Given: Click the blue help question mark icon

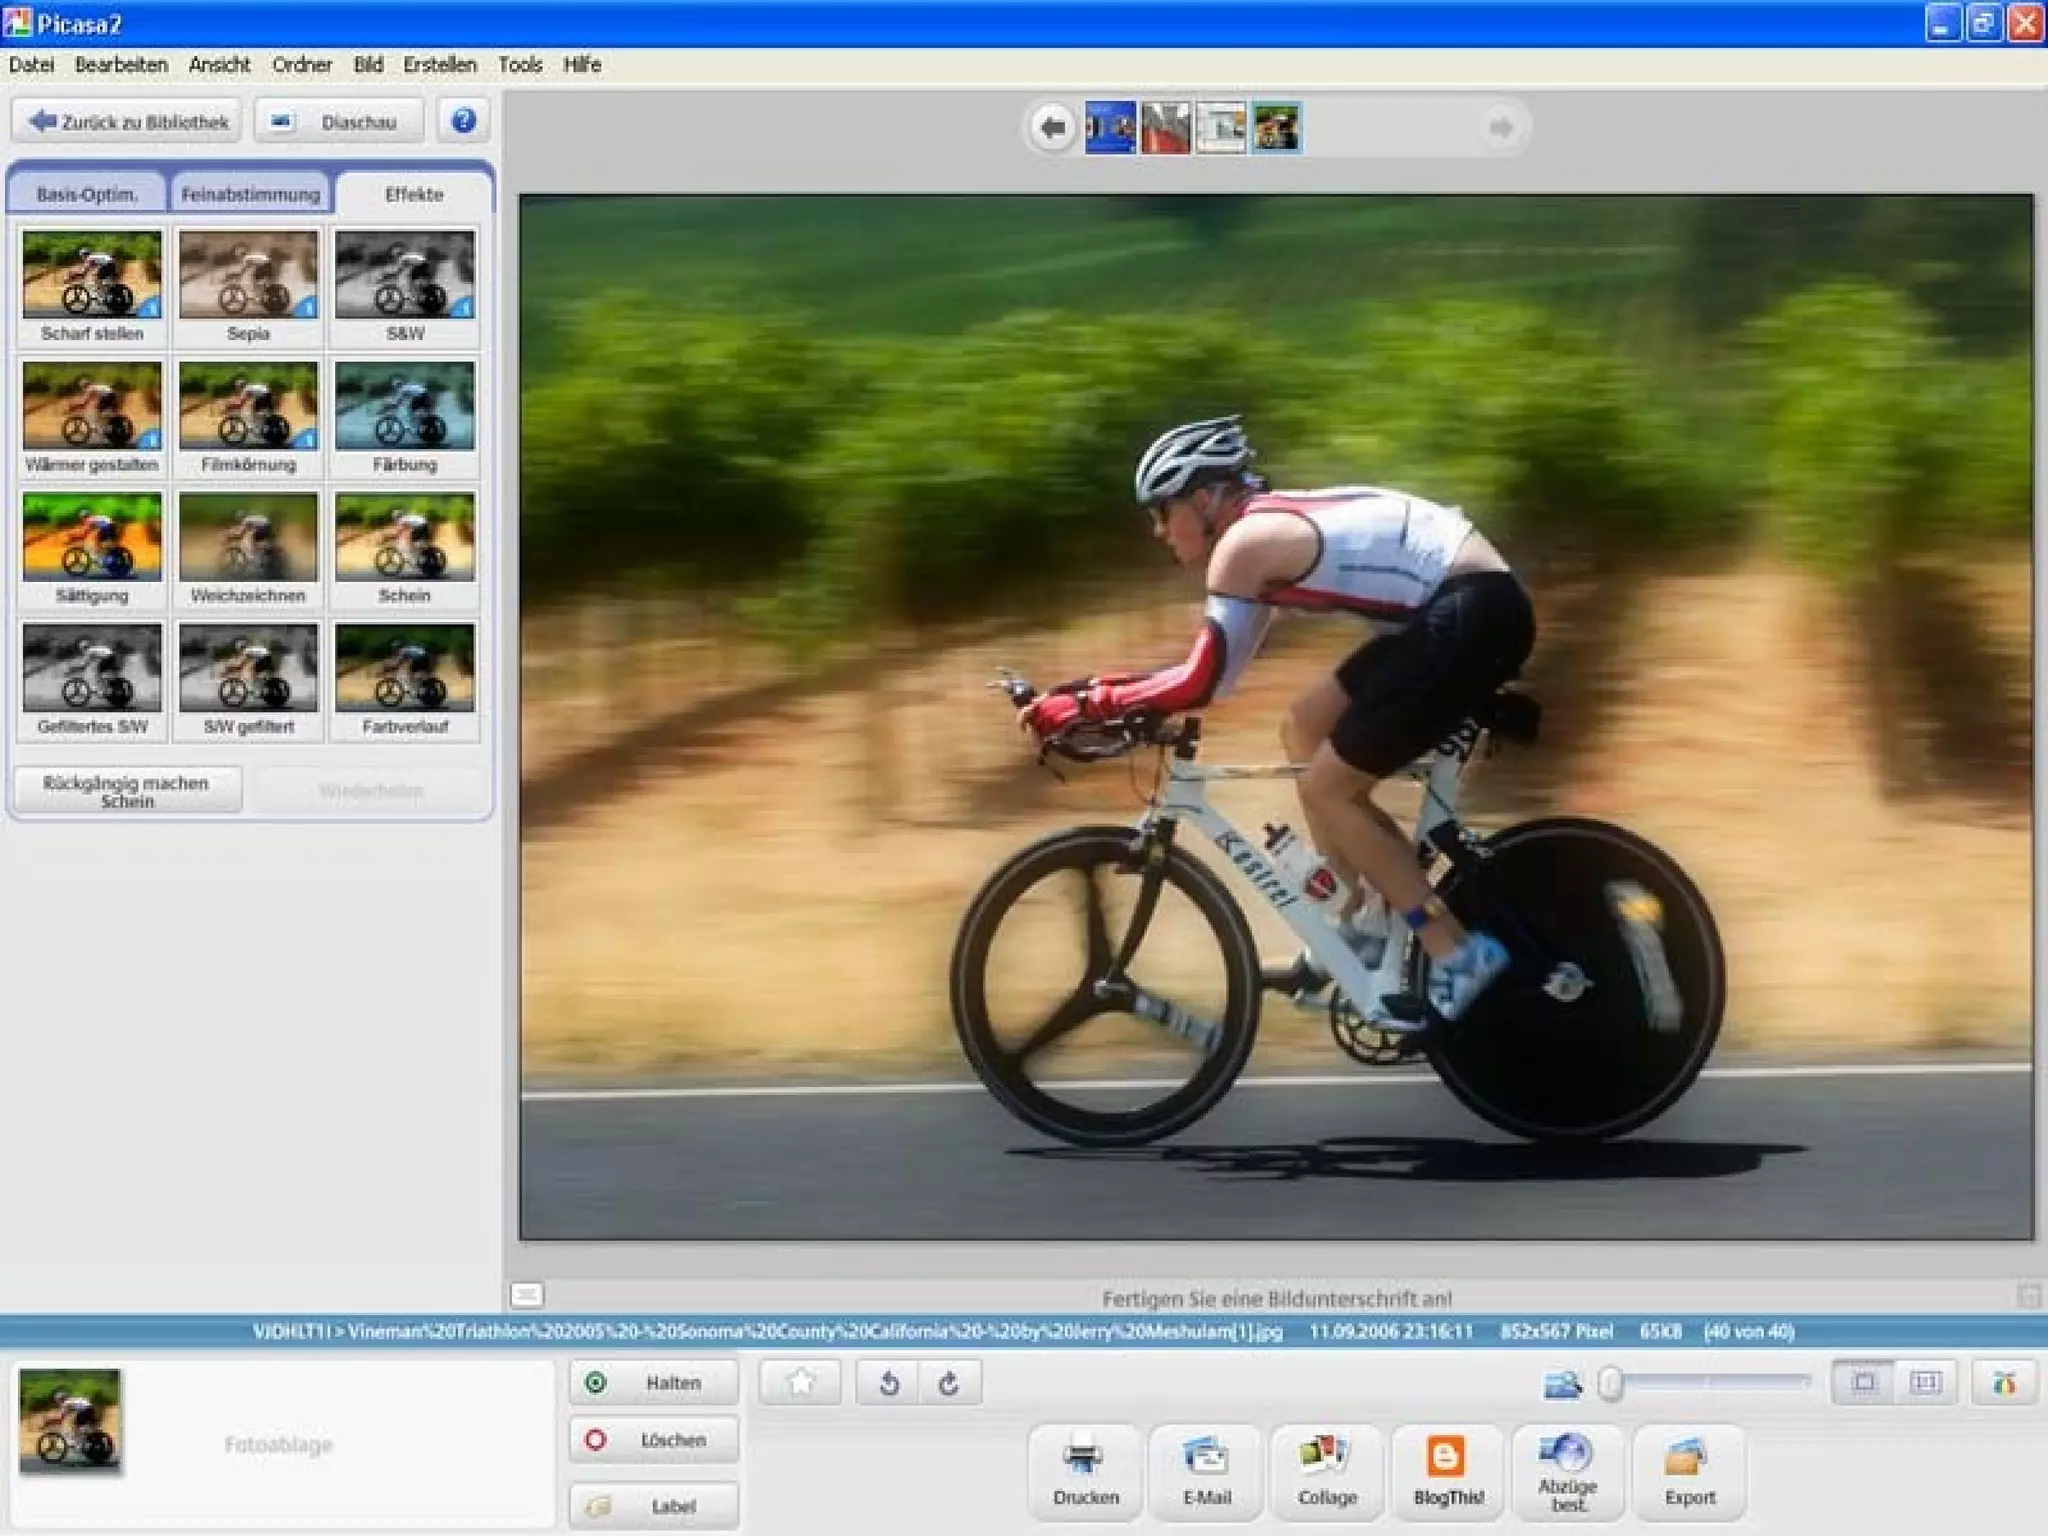Looking at the screenshot, I should coord(463,121).
